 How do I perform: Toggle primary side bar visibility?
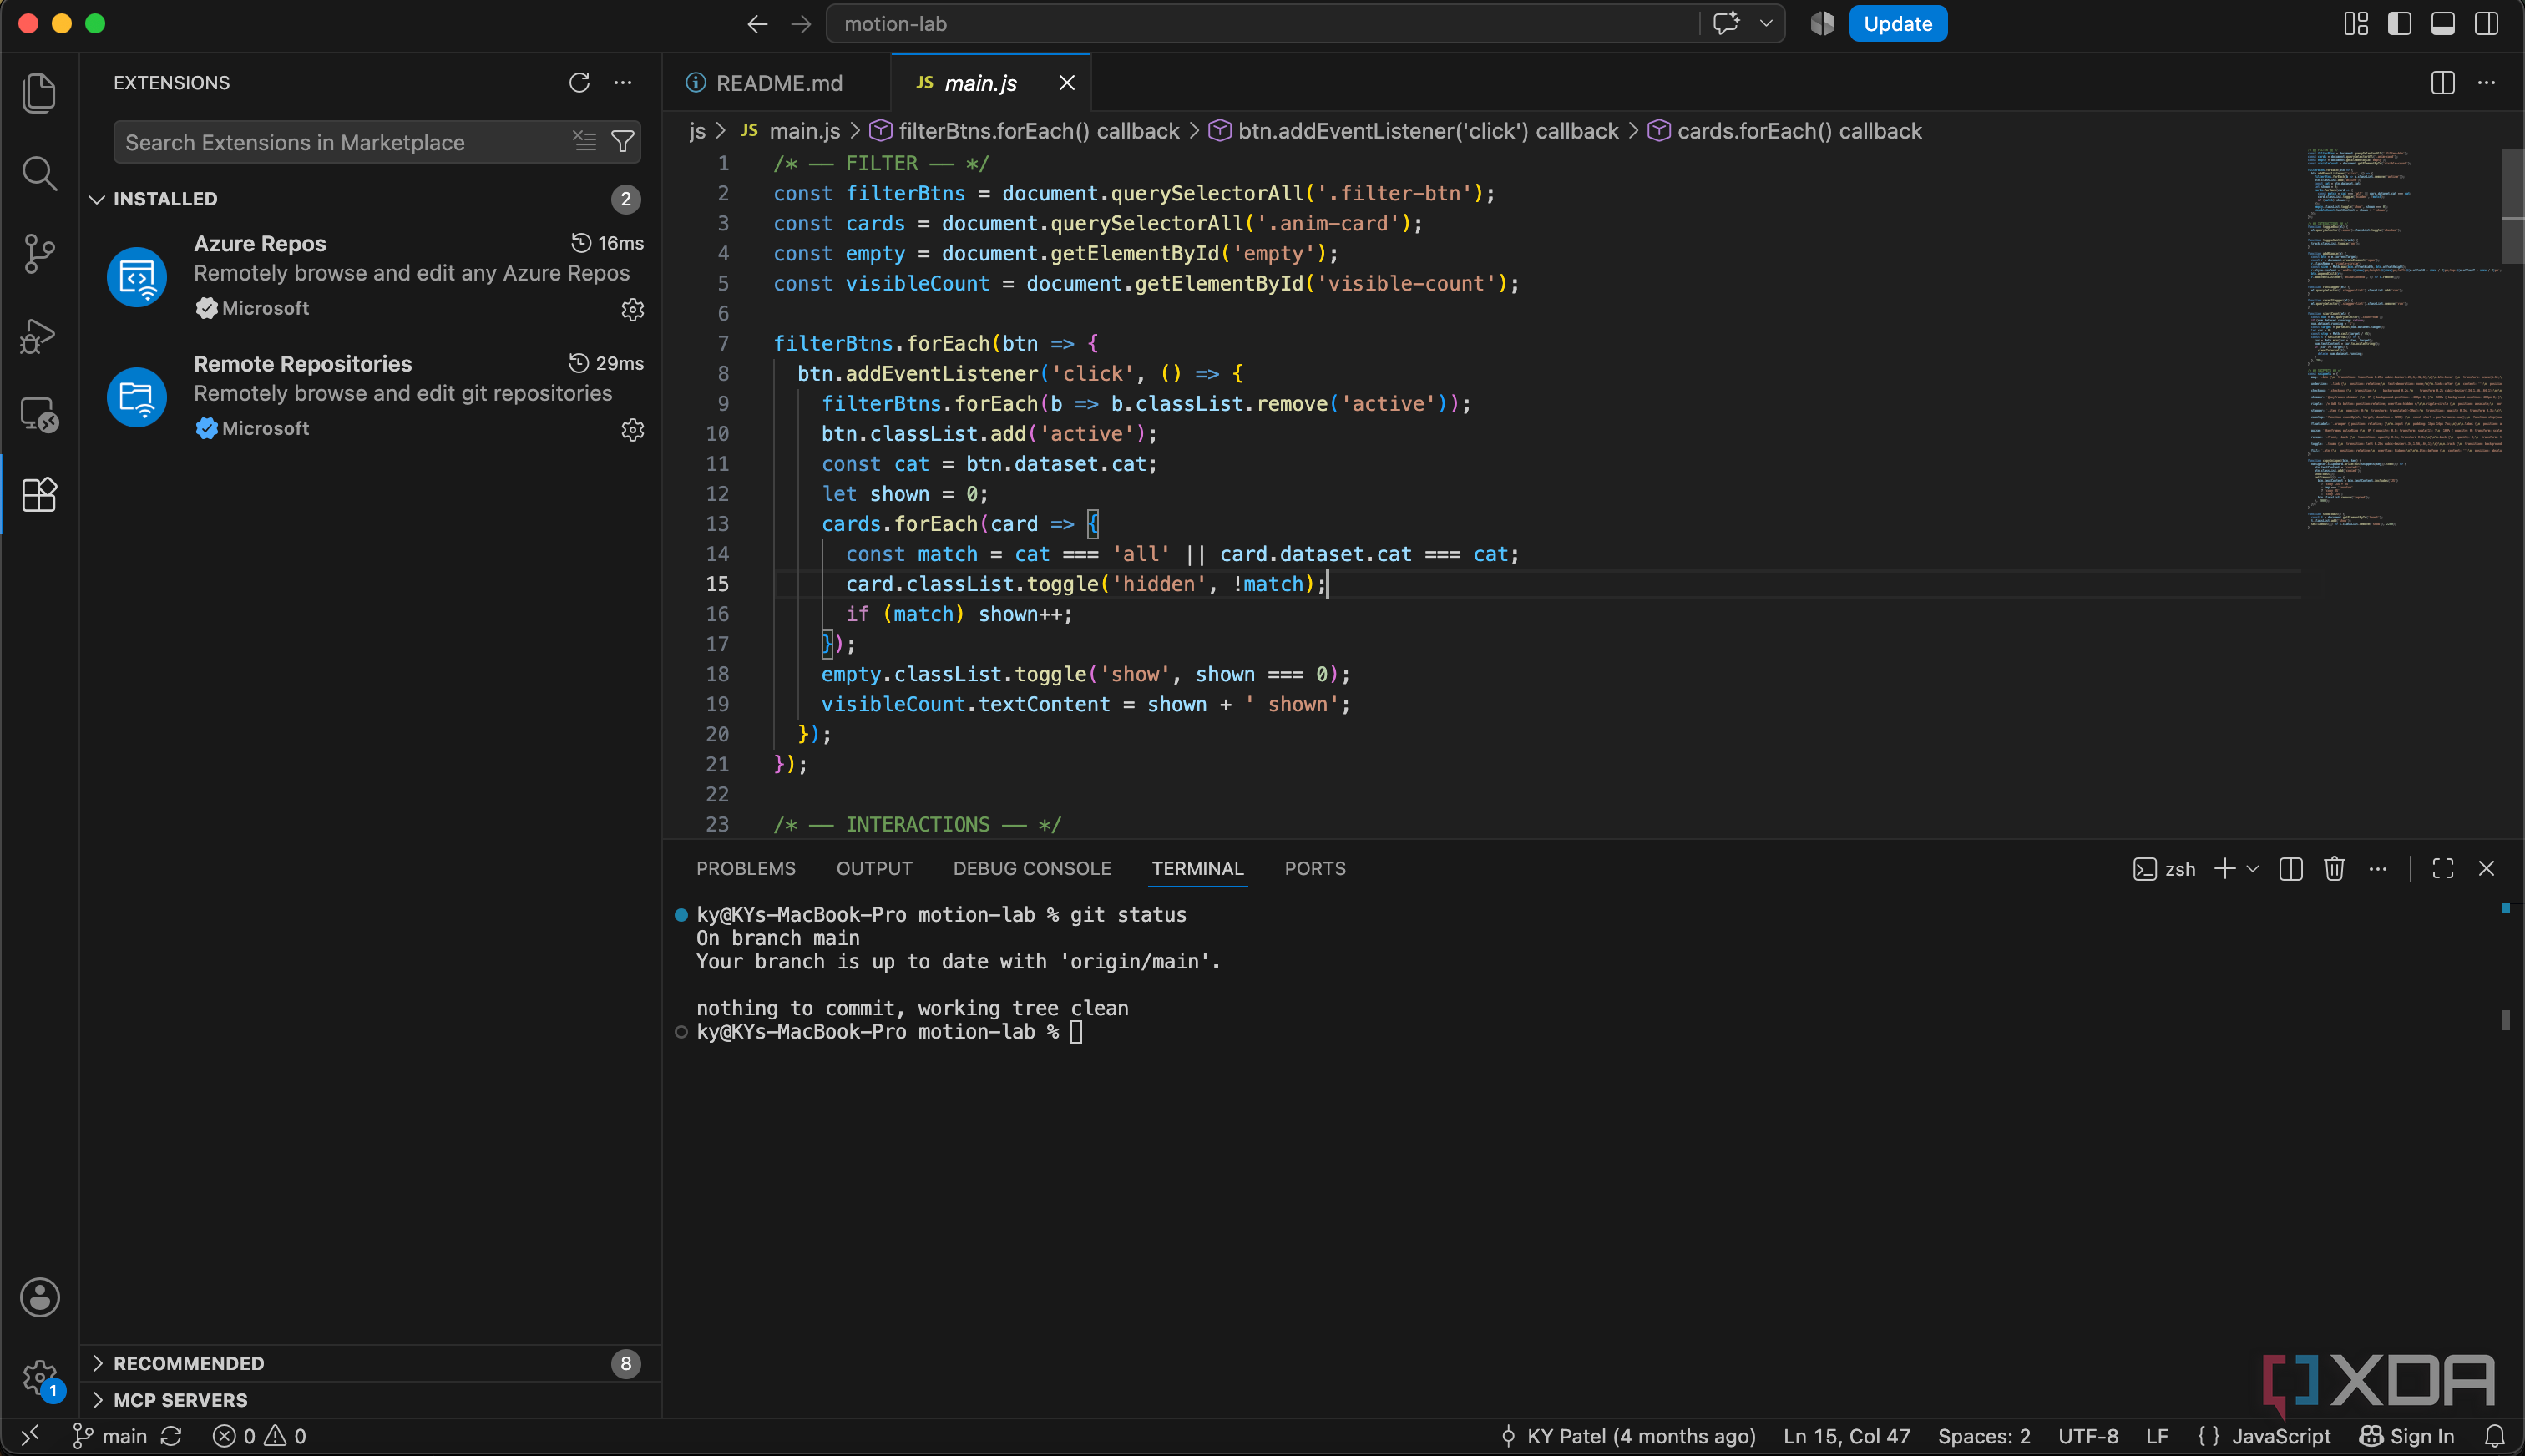(2399, 24)
